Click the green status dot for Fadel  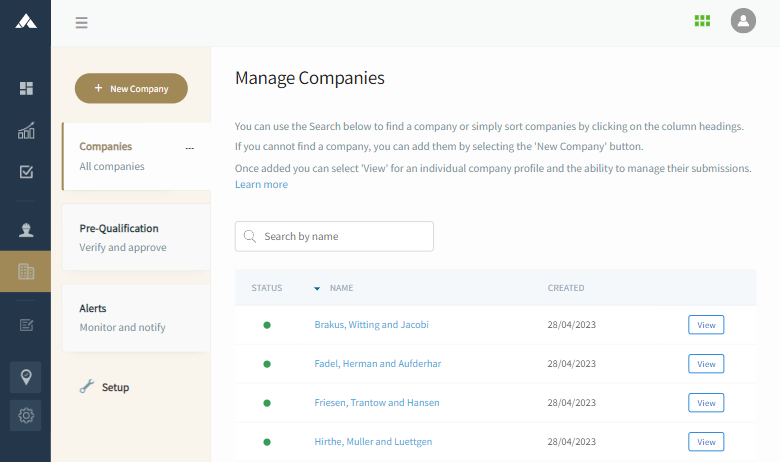(267, 364)
